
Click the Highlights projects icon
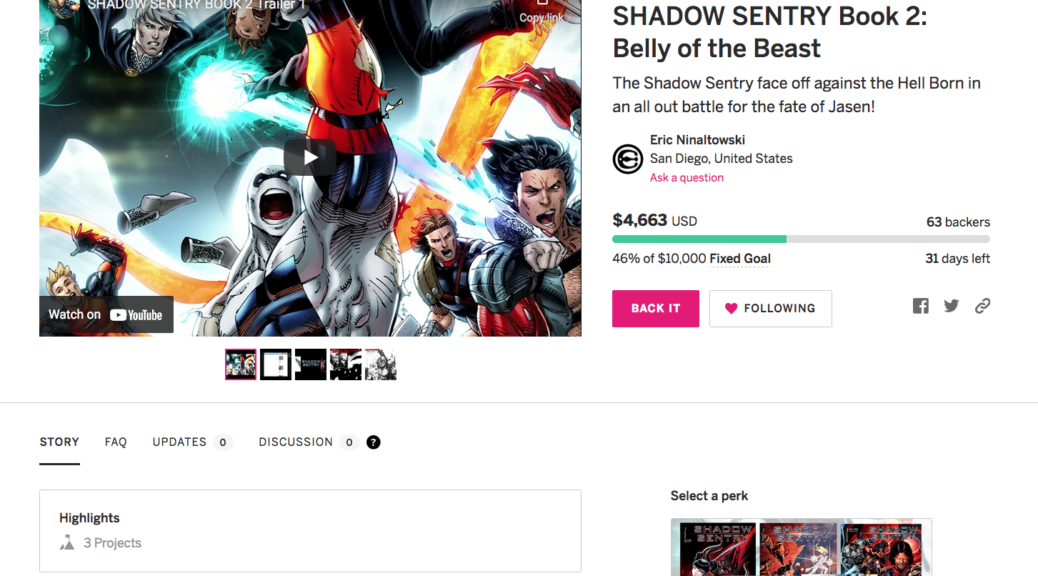[x=67, y=543]
